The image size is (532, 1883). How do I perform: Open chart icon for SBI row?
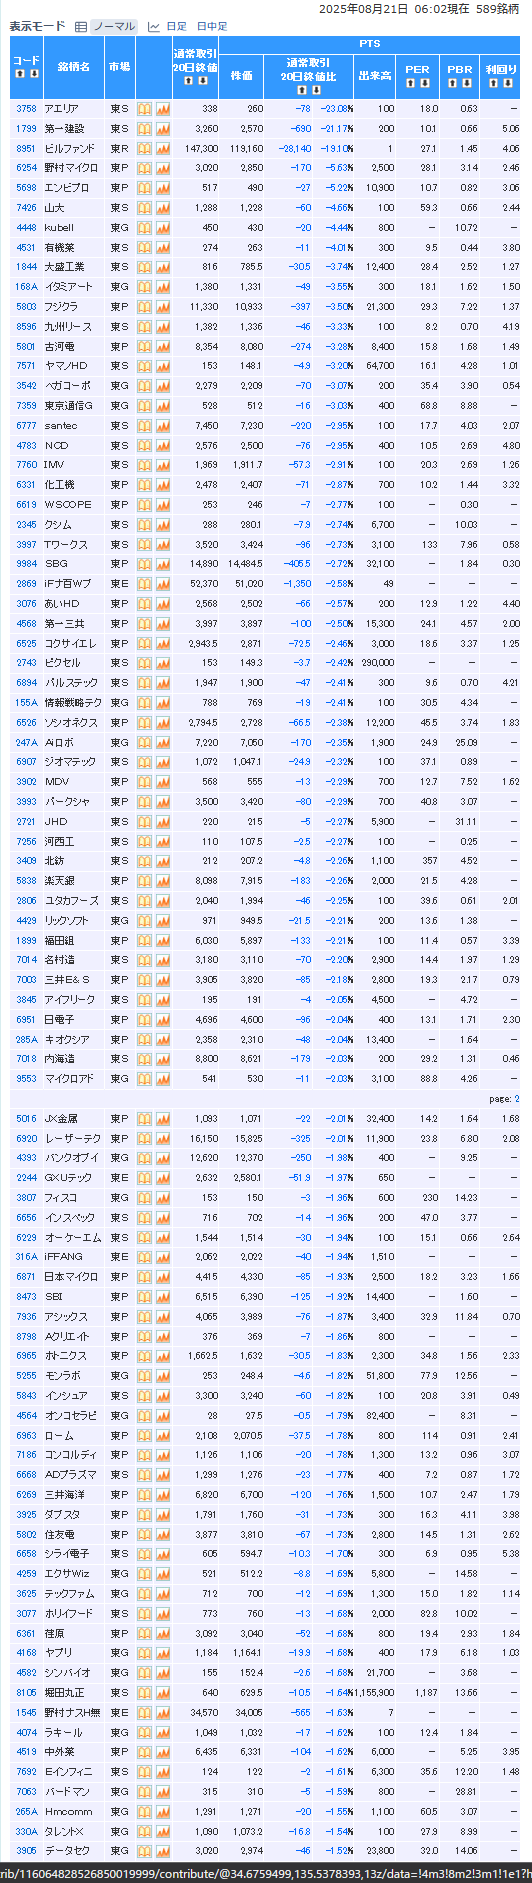point(163,1297)
